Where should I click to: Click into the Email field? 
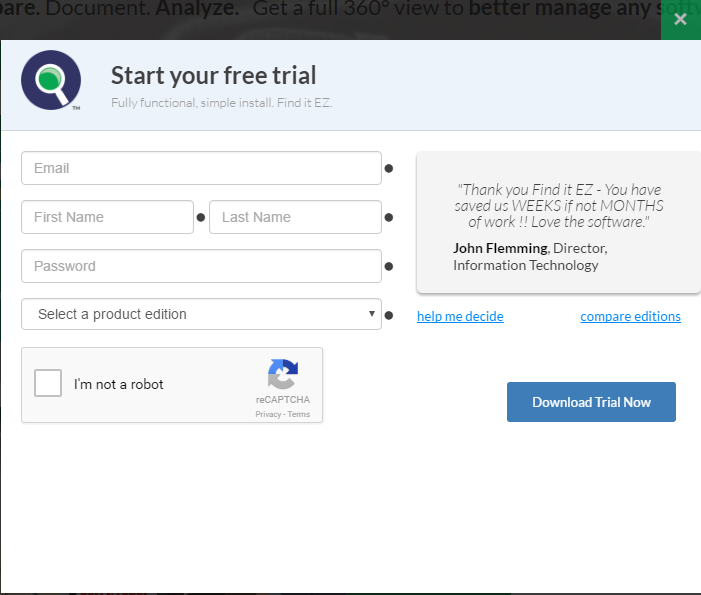[x=201, y=168]
